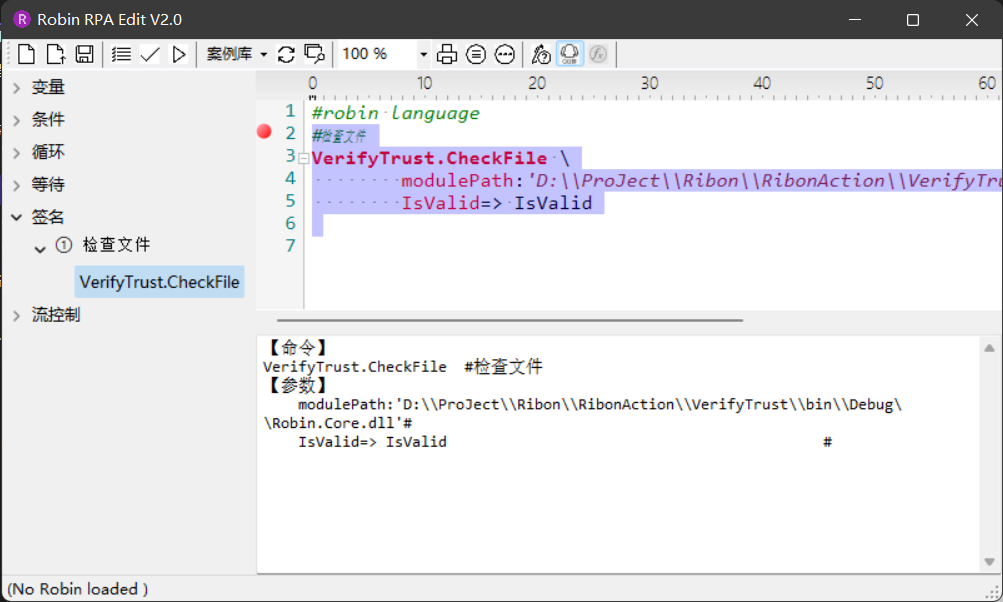Click the numbered list toolbar icon
This screenshot has height=602, width=1003.
[121, 54]
